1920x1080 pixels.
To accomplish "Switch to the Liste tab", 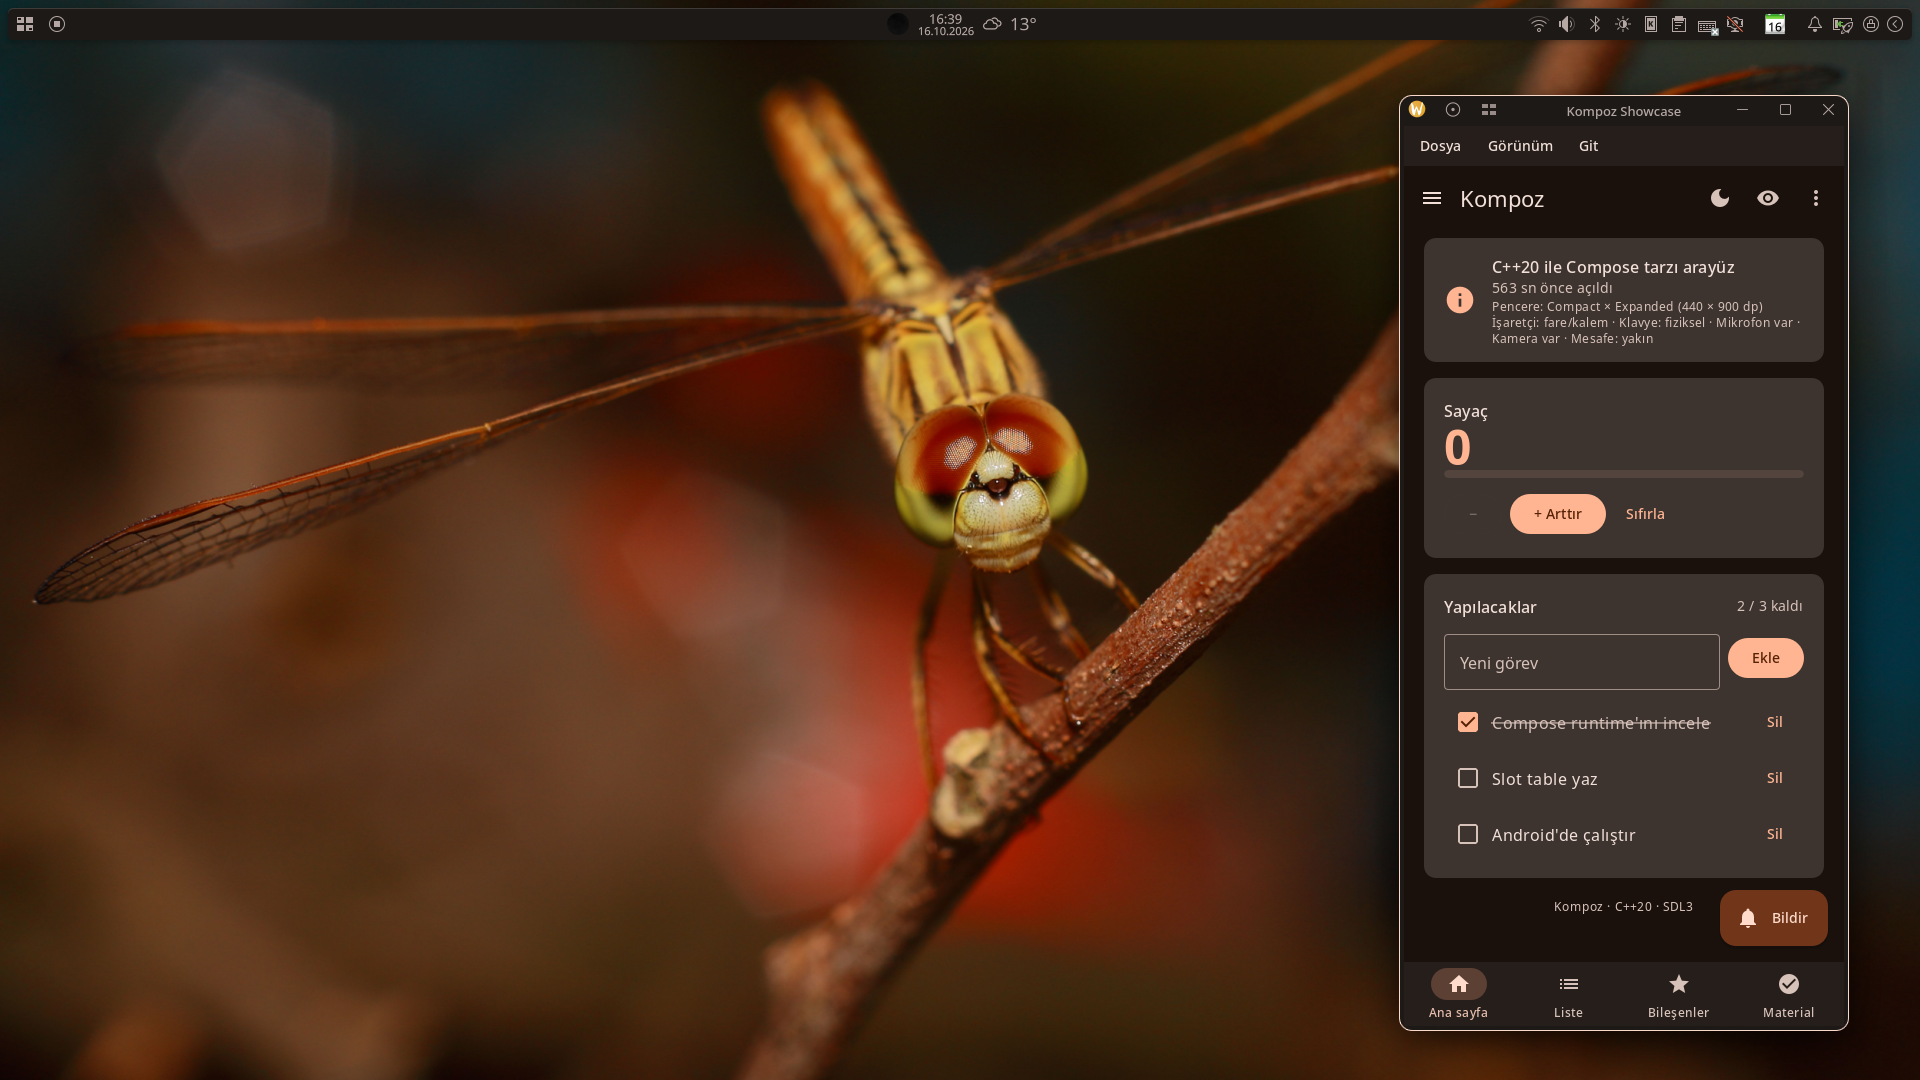I will coord(1568,996).
